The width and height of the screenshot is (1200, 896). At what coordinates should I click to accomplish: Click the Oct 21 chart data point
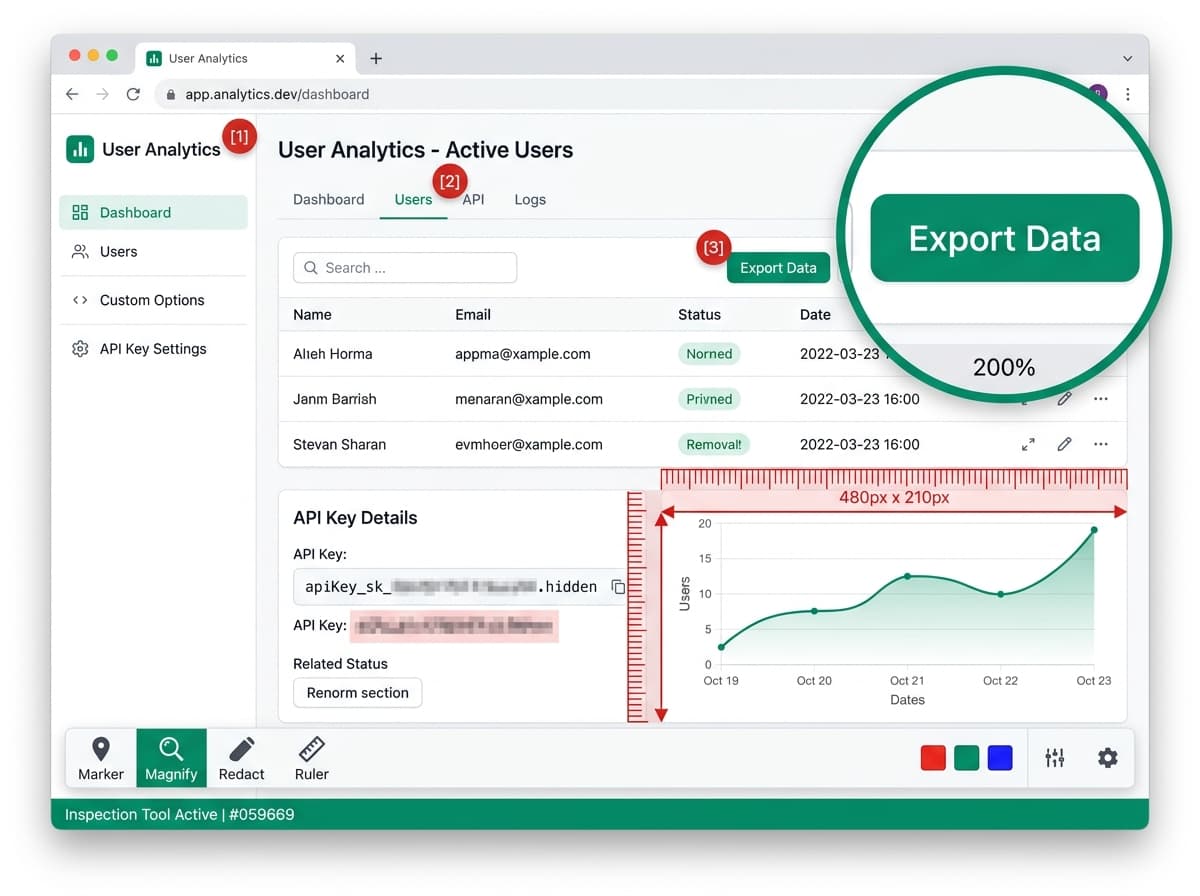click(907, 576)
